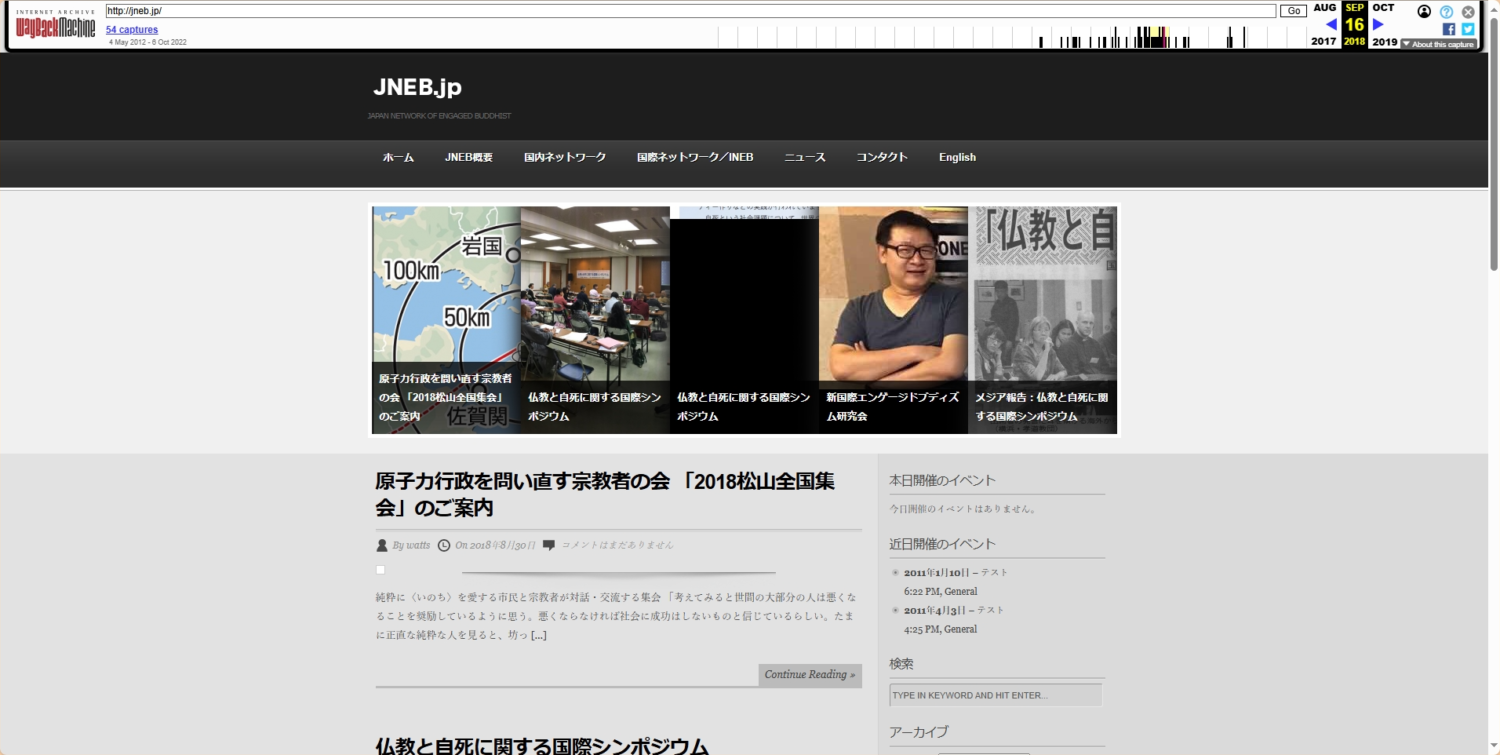Share capture on Facebook icon

click(1449, 29)
